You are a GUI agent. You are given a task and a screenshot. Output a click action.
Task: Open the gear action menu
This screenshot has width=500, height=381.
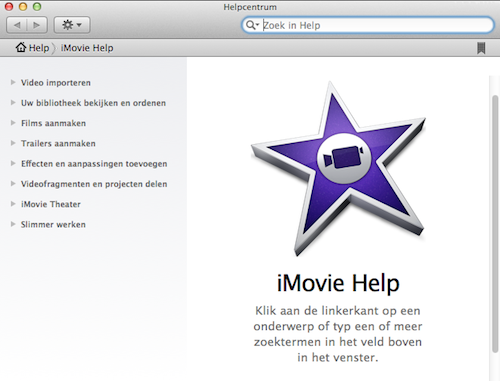coord(72,25)
